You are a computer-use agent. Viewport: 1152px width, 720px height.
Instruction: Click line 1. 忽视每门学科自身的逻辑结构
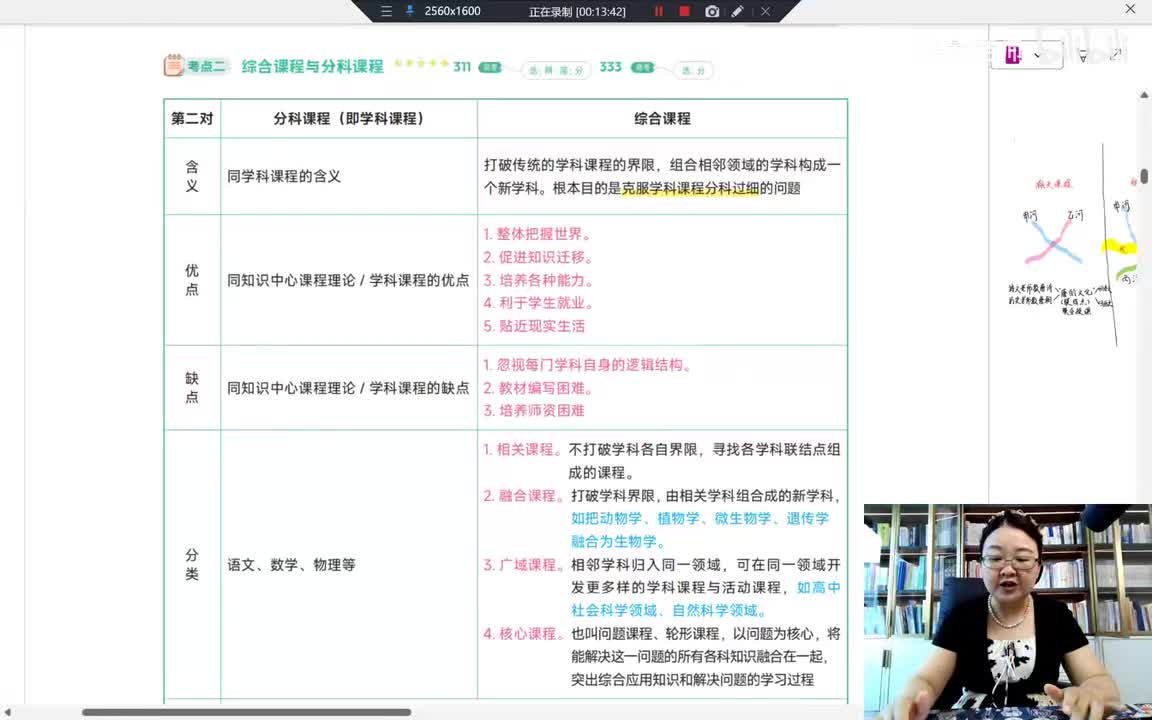588,364
